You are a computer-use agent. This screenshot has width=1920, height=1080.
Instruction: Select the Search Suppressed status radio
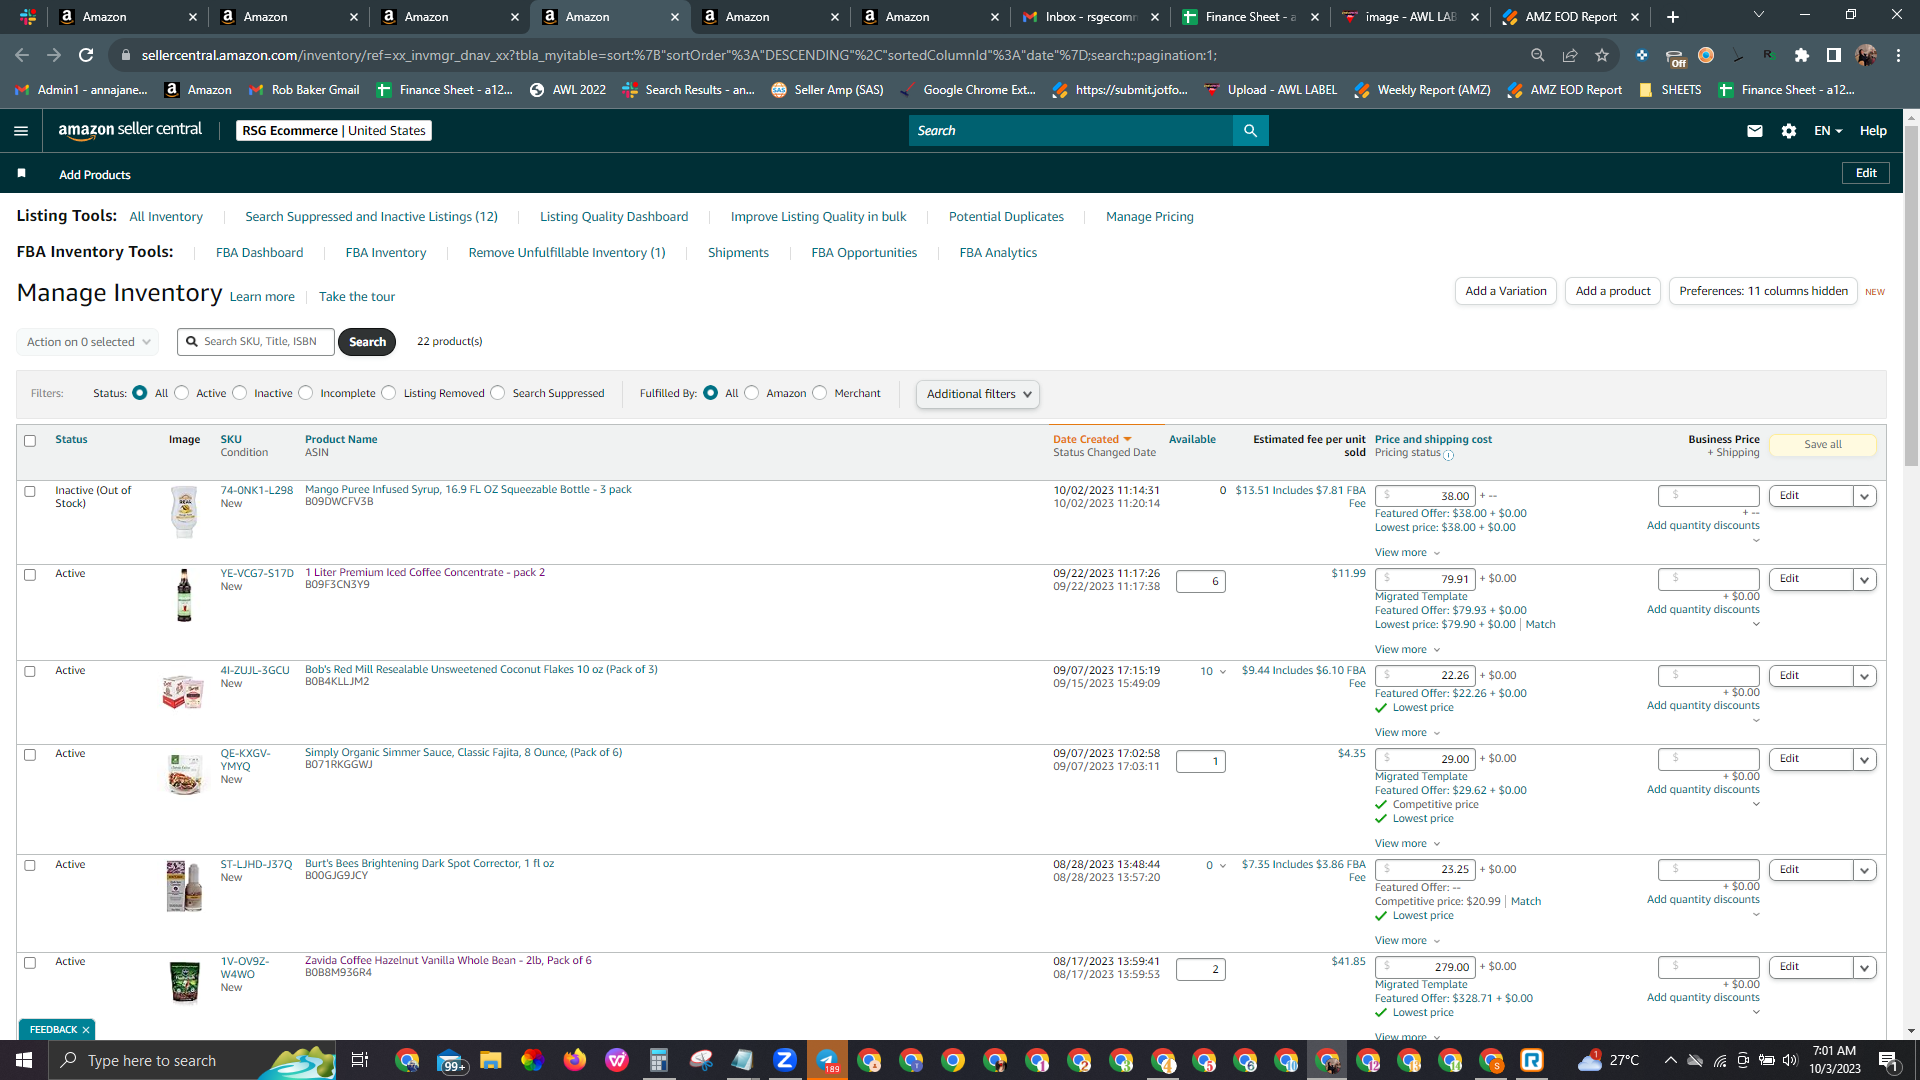498,393
